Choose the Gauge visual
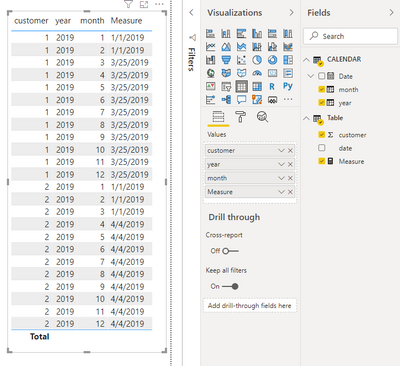400x366 pixels. click(257, 73)
